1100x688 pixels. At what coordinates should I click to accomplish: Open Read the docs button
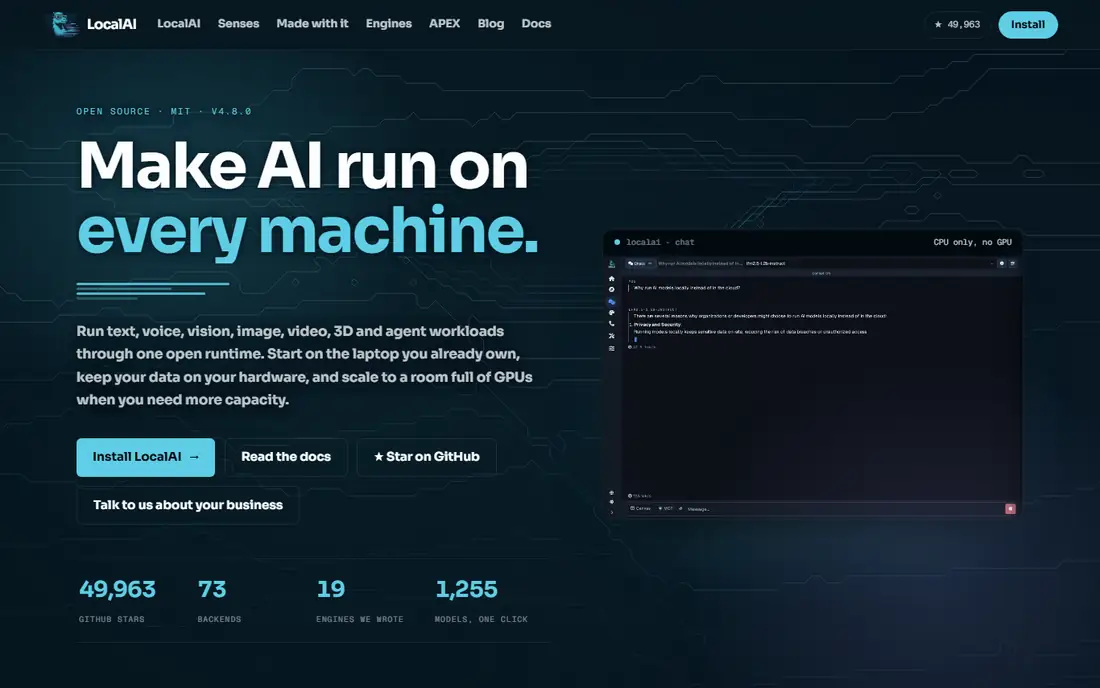286,457
